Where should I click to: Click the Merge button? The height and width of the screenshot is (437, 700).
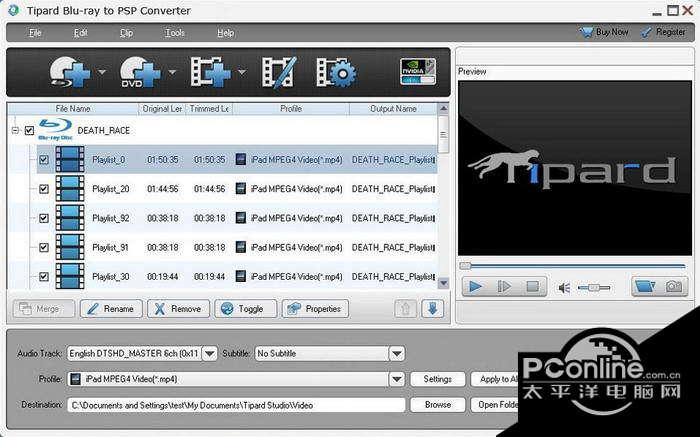pos(44,309)
